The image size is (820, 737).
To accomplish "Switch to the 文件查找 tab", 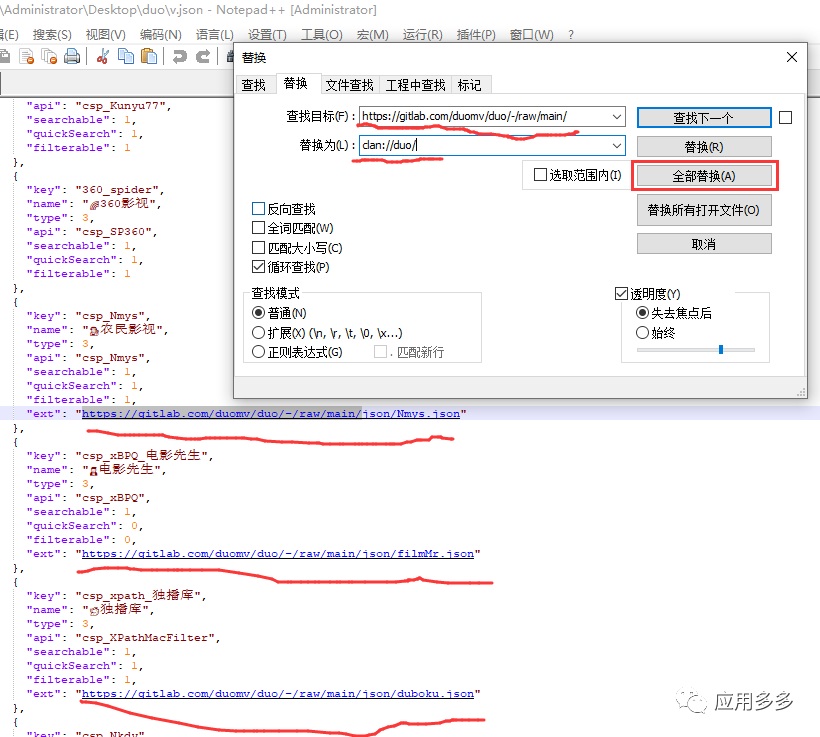I will coord(350,85).
